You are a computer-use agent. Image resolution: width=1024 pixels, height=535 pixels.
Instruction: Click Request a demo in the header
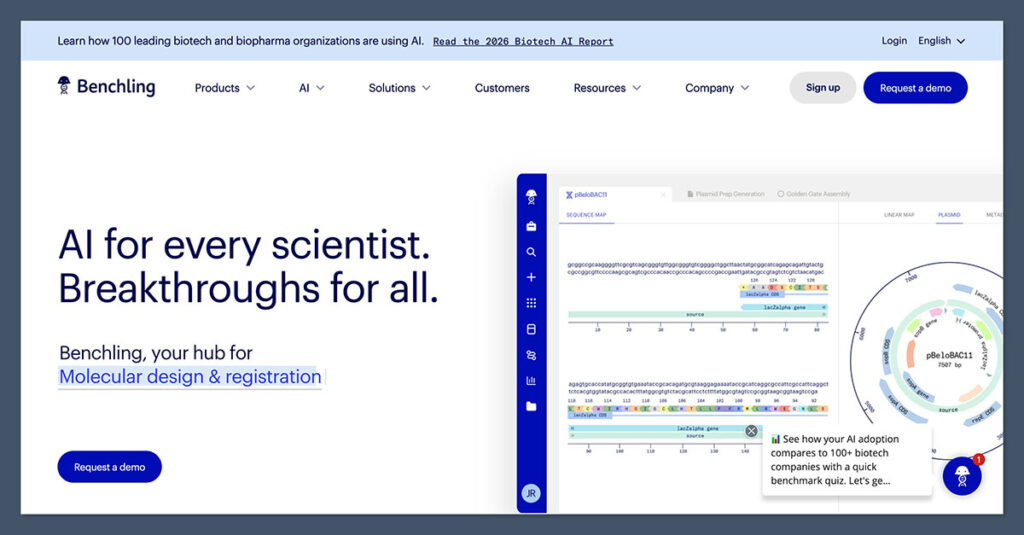[915, 88]
